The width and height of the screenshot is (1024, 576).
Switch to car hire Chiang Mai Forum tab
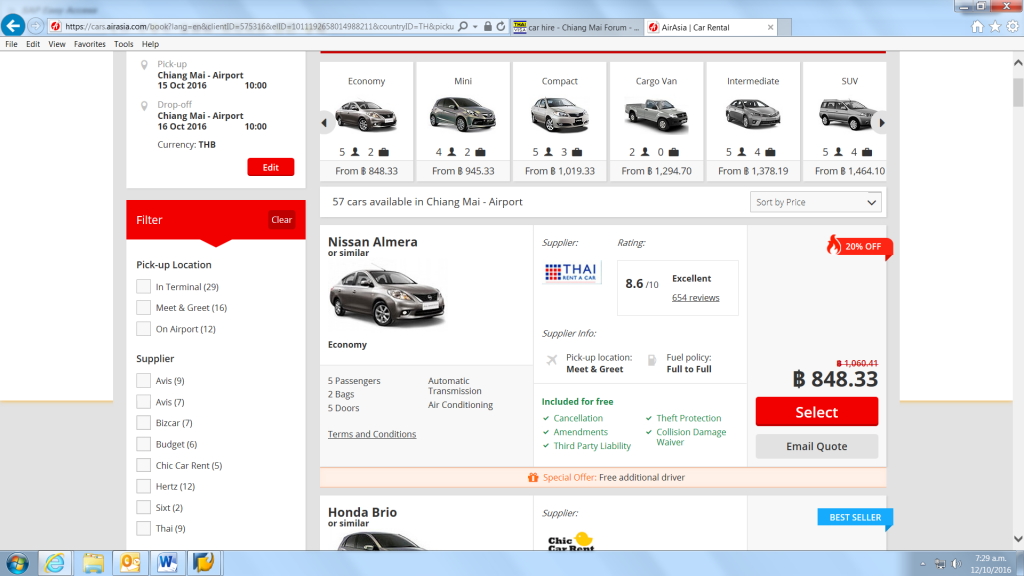577,27
